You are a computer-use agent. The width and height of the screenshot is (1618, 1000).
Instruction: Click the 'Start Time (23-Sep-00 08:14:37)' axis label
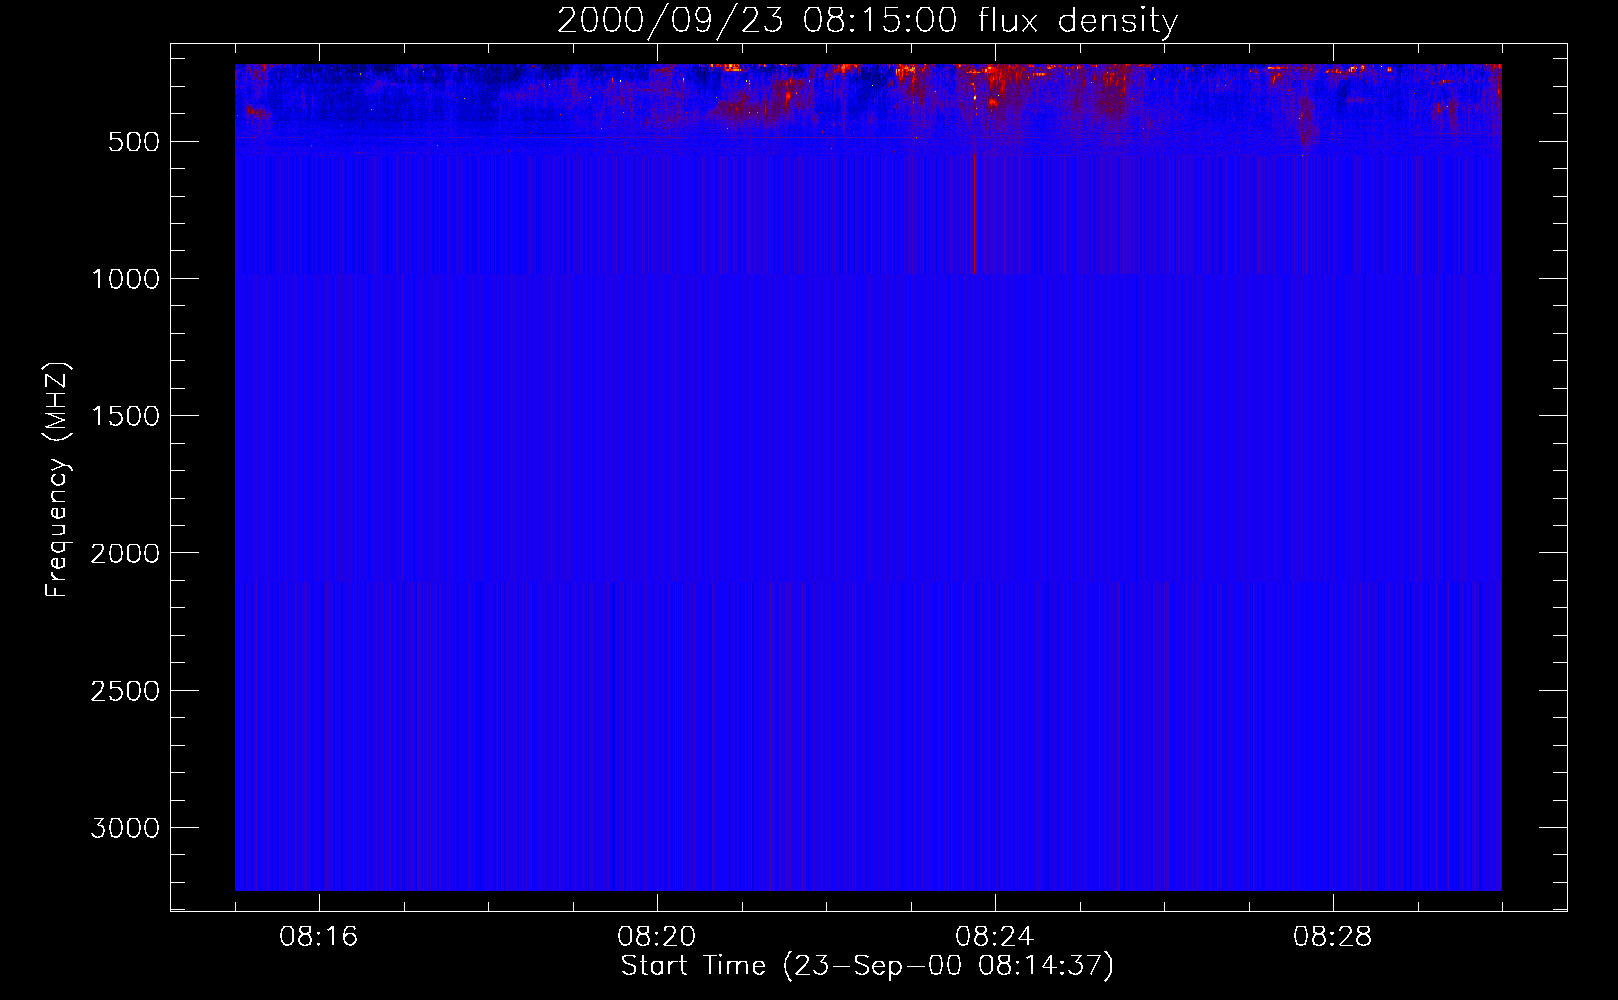[867, 966]
